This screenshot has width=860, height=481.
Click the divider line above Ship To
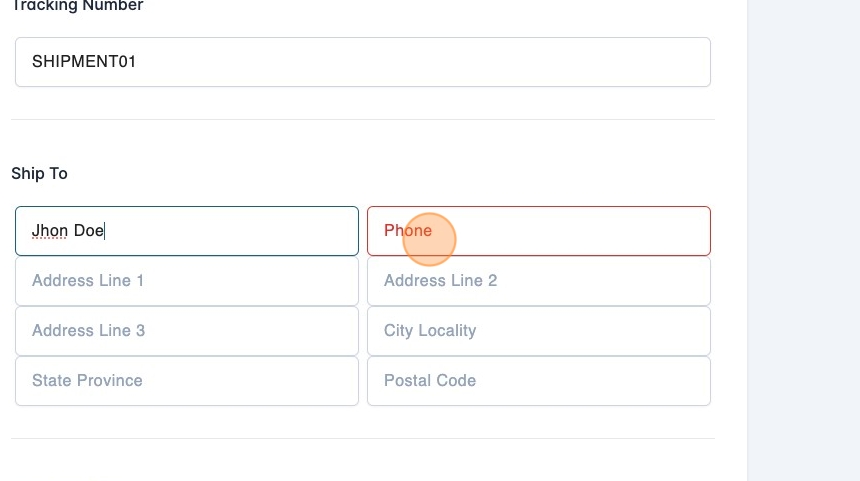362,120
